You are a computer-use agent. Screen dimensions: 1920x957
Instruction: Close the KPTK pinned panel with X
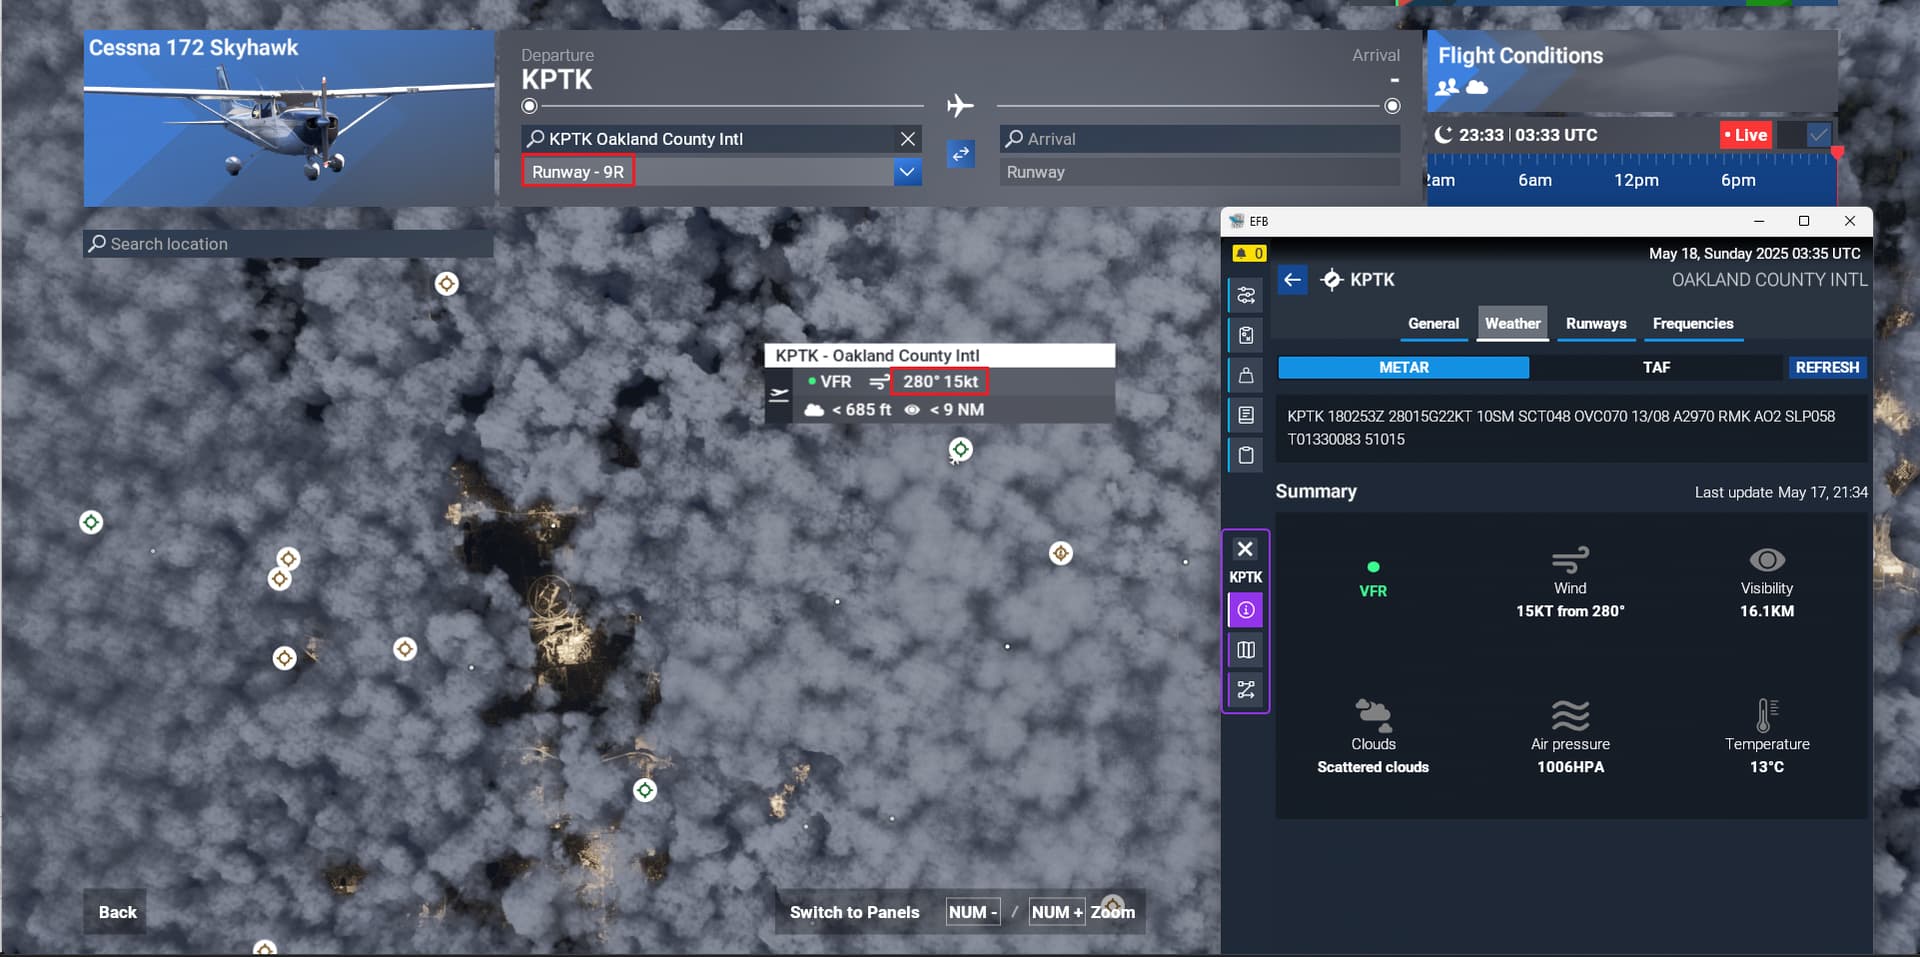pos(1245,549)
